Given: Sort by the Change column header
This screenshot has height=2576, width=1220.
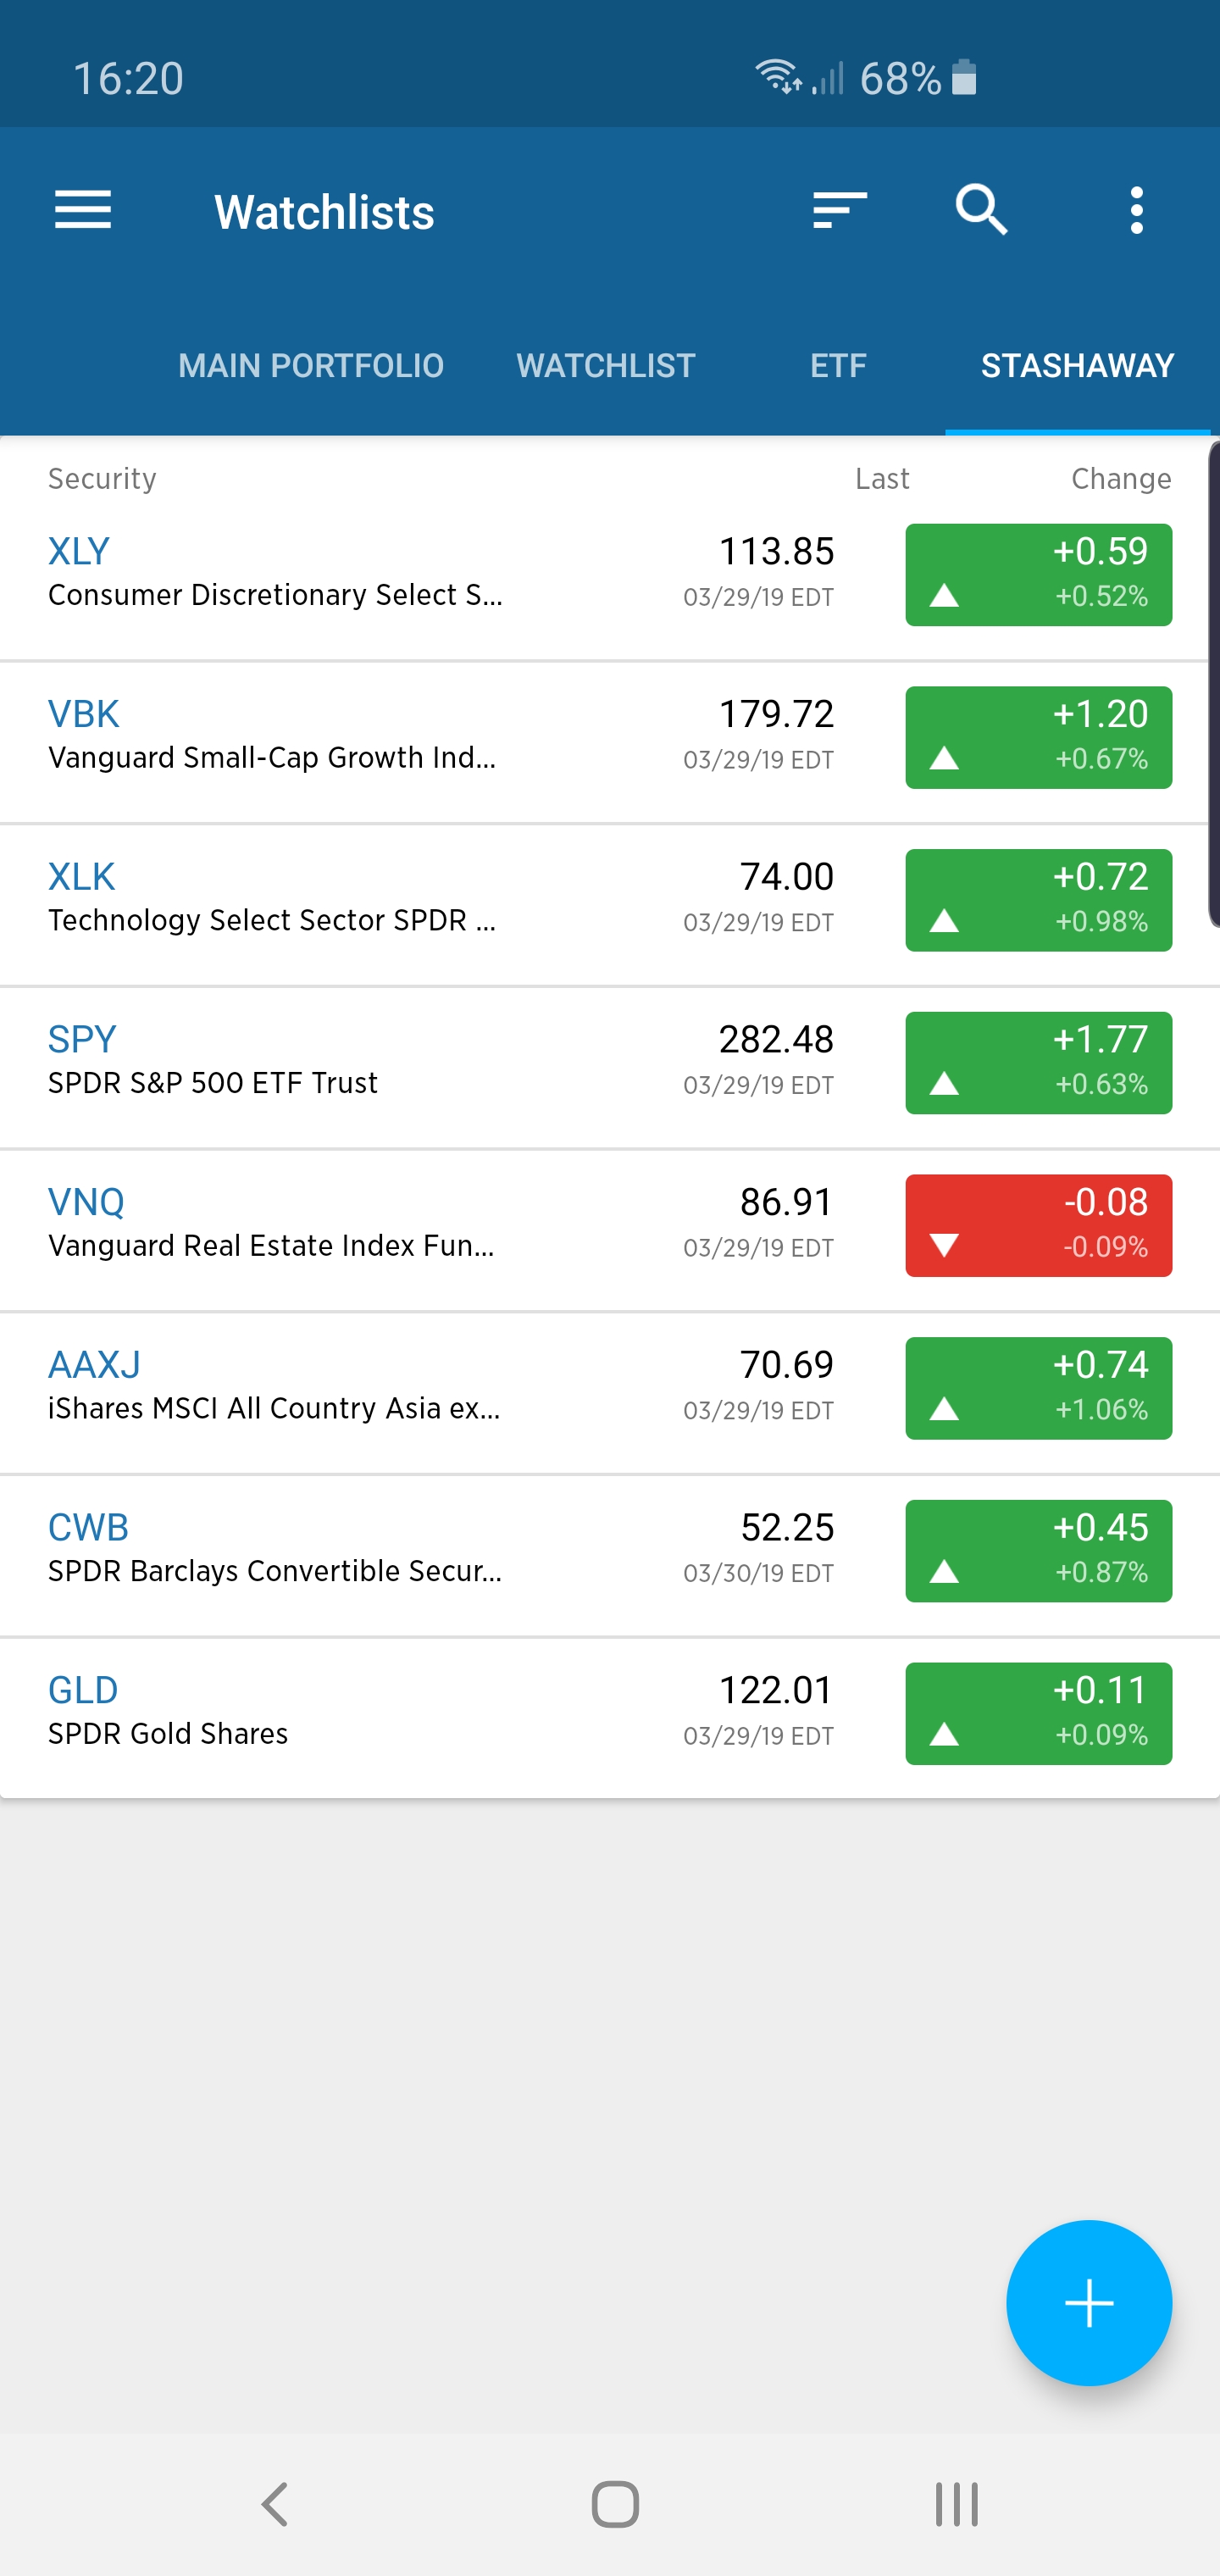Looking at the screenshot, I should [x=1121, y=479].
